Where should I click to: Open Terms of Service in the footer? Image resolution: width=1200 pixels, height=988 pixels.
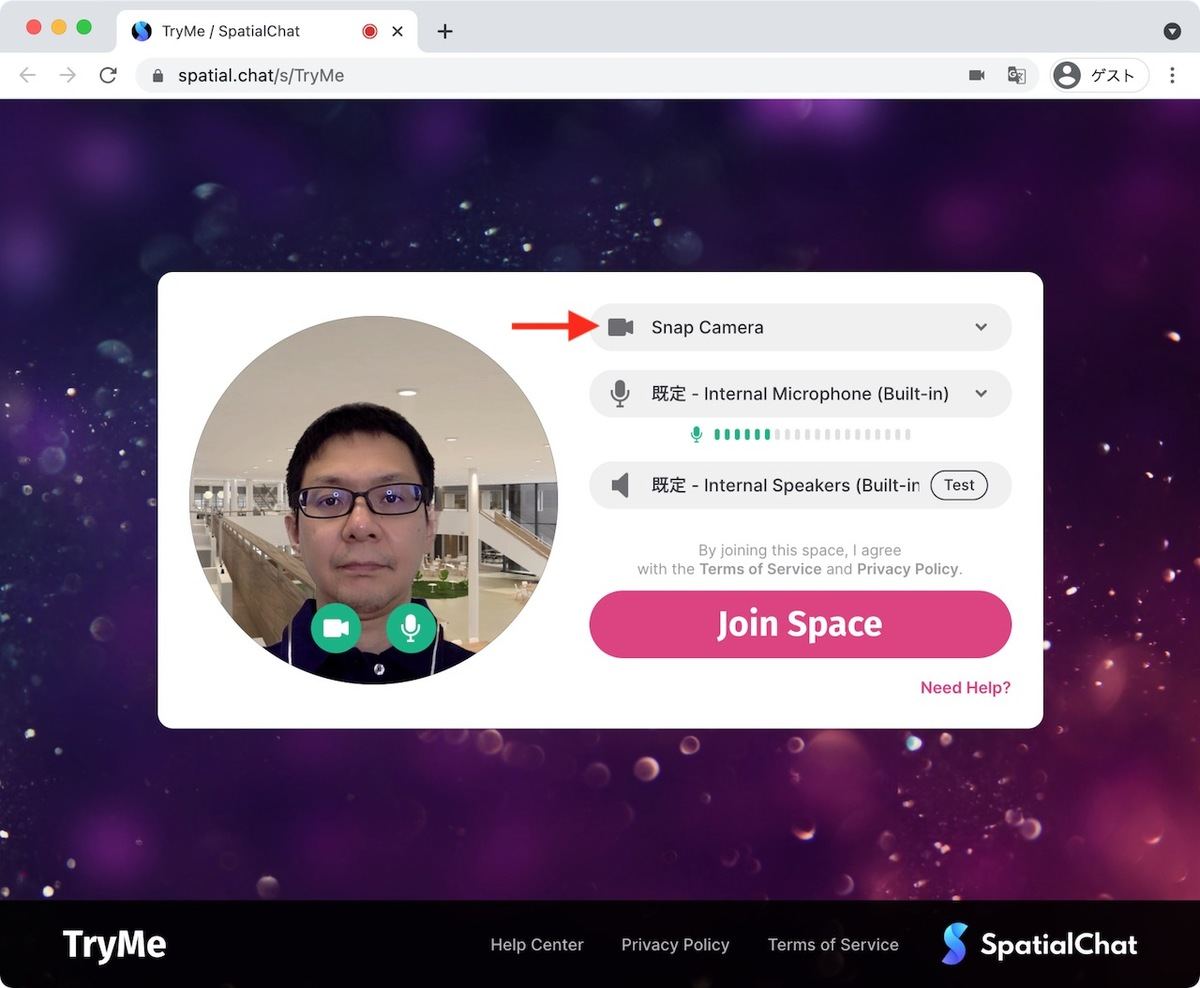click(x=833, y=945)
